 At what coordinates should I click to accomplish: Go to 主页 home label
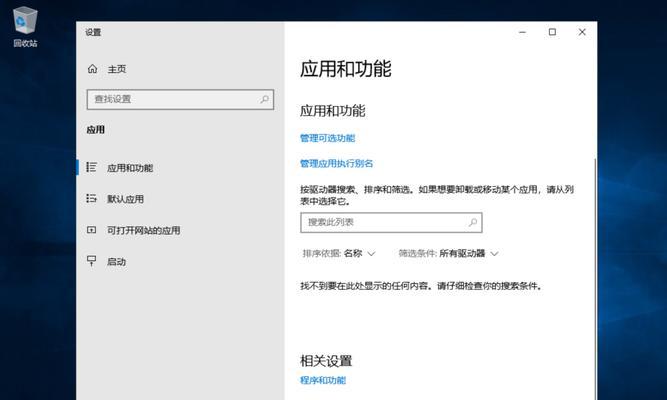coord(117,69)
